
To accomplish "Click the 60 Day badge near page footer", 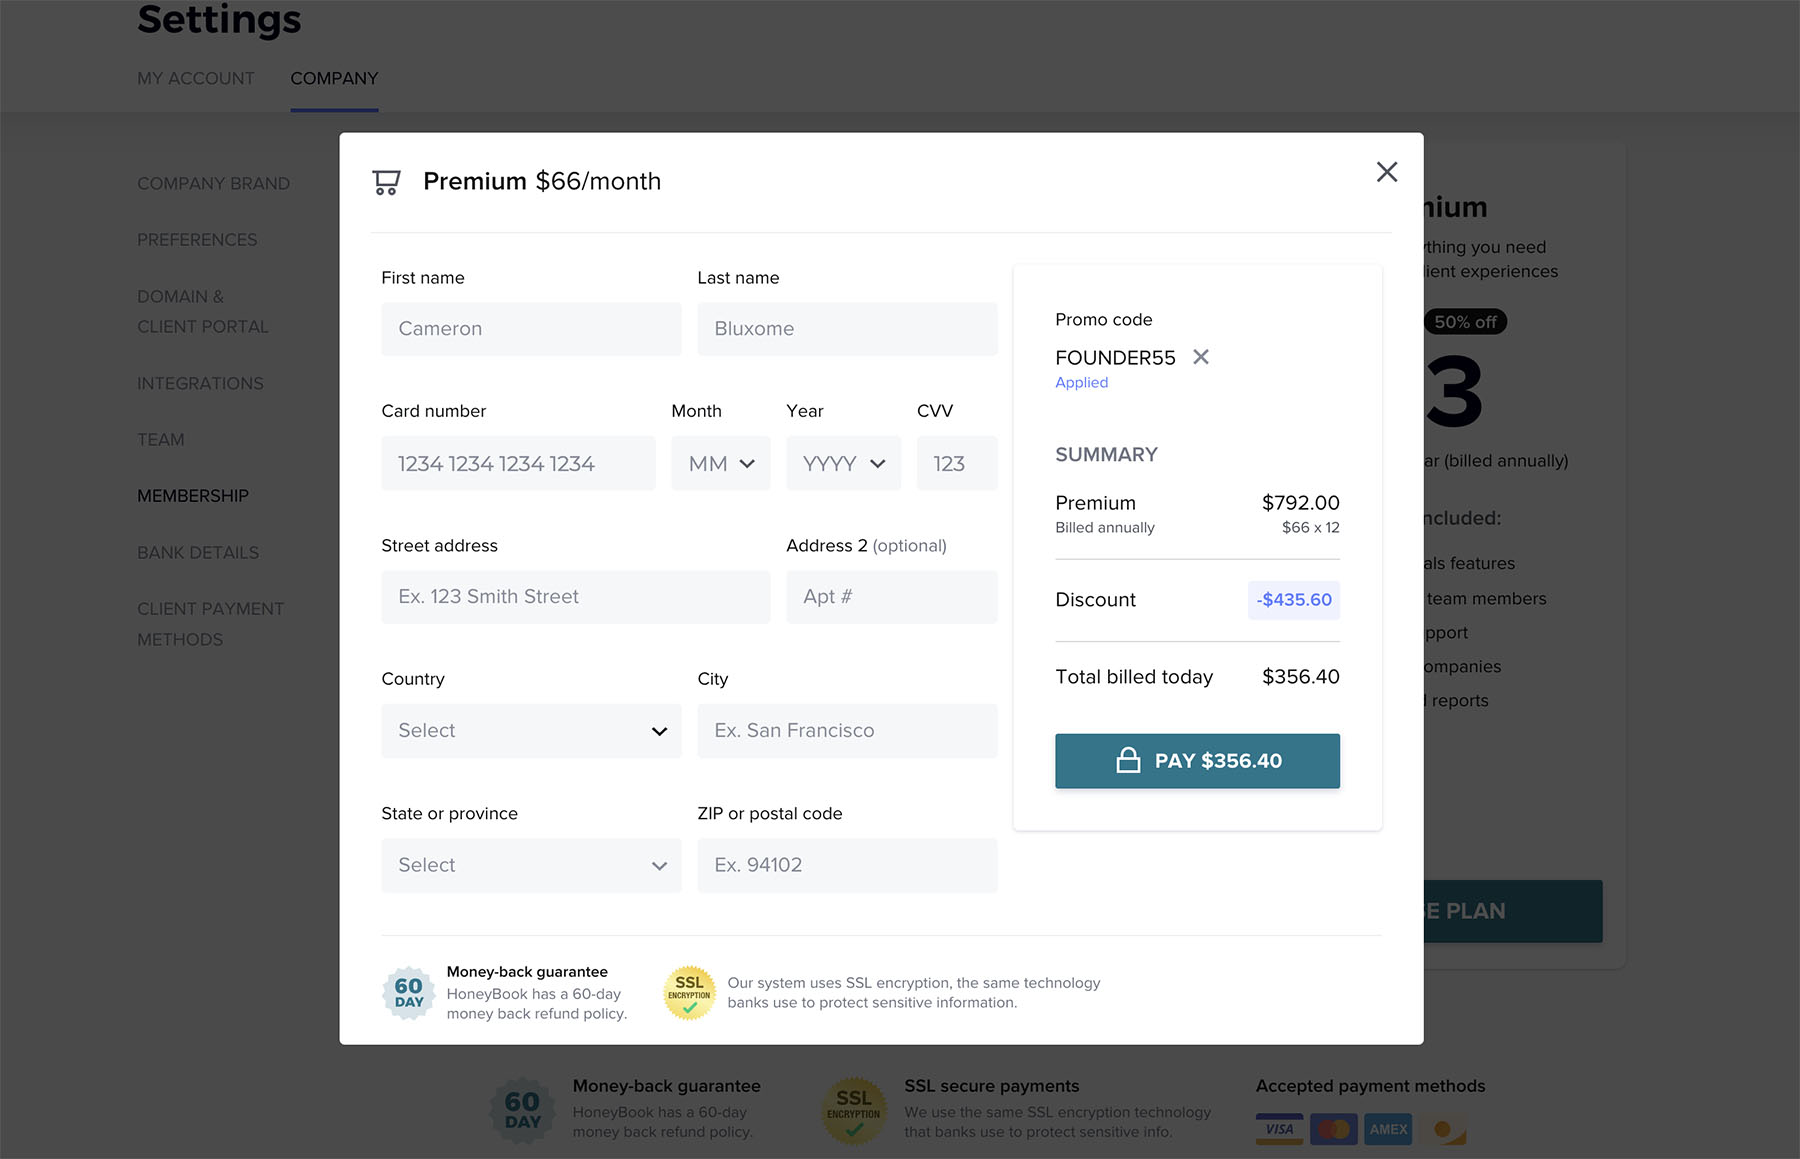I will point(522,1110).
